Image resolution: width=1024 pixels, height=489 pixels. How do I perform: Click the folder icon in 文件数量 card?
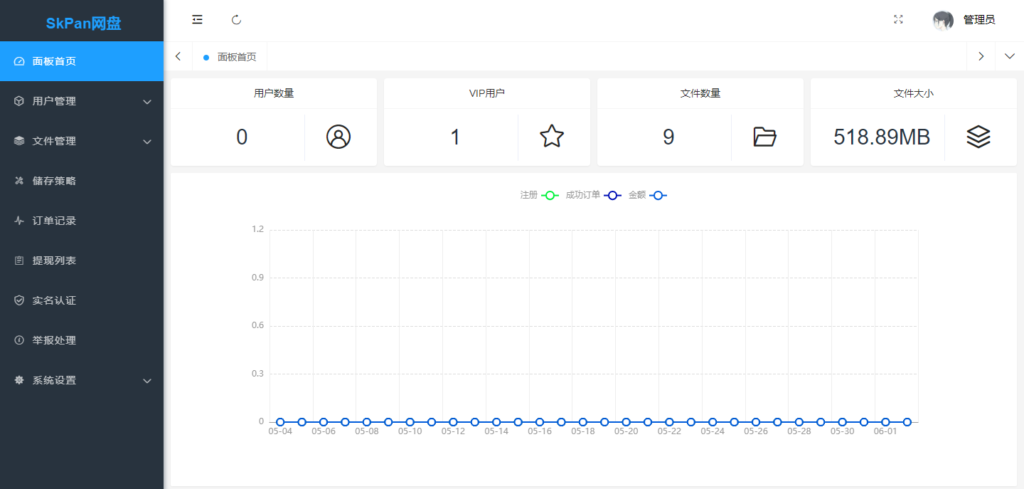pos(765,137)
